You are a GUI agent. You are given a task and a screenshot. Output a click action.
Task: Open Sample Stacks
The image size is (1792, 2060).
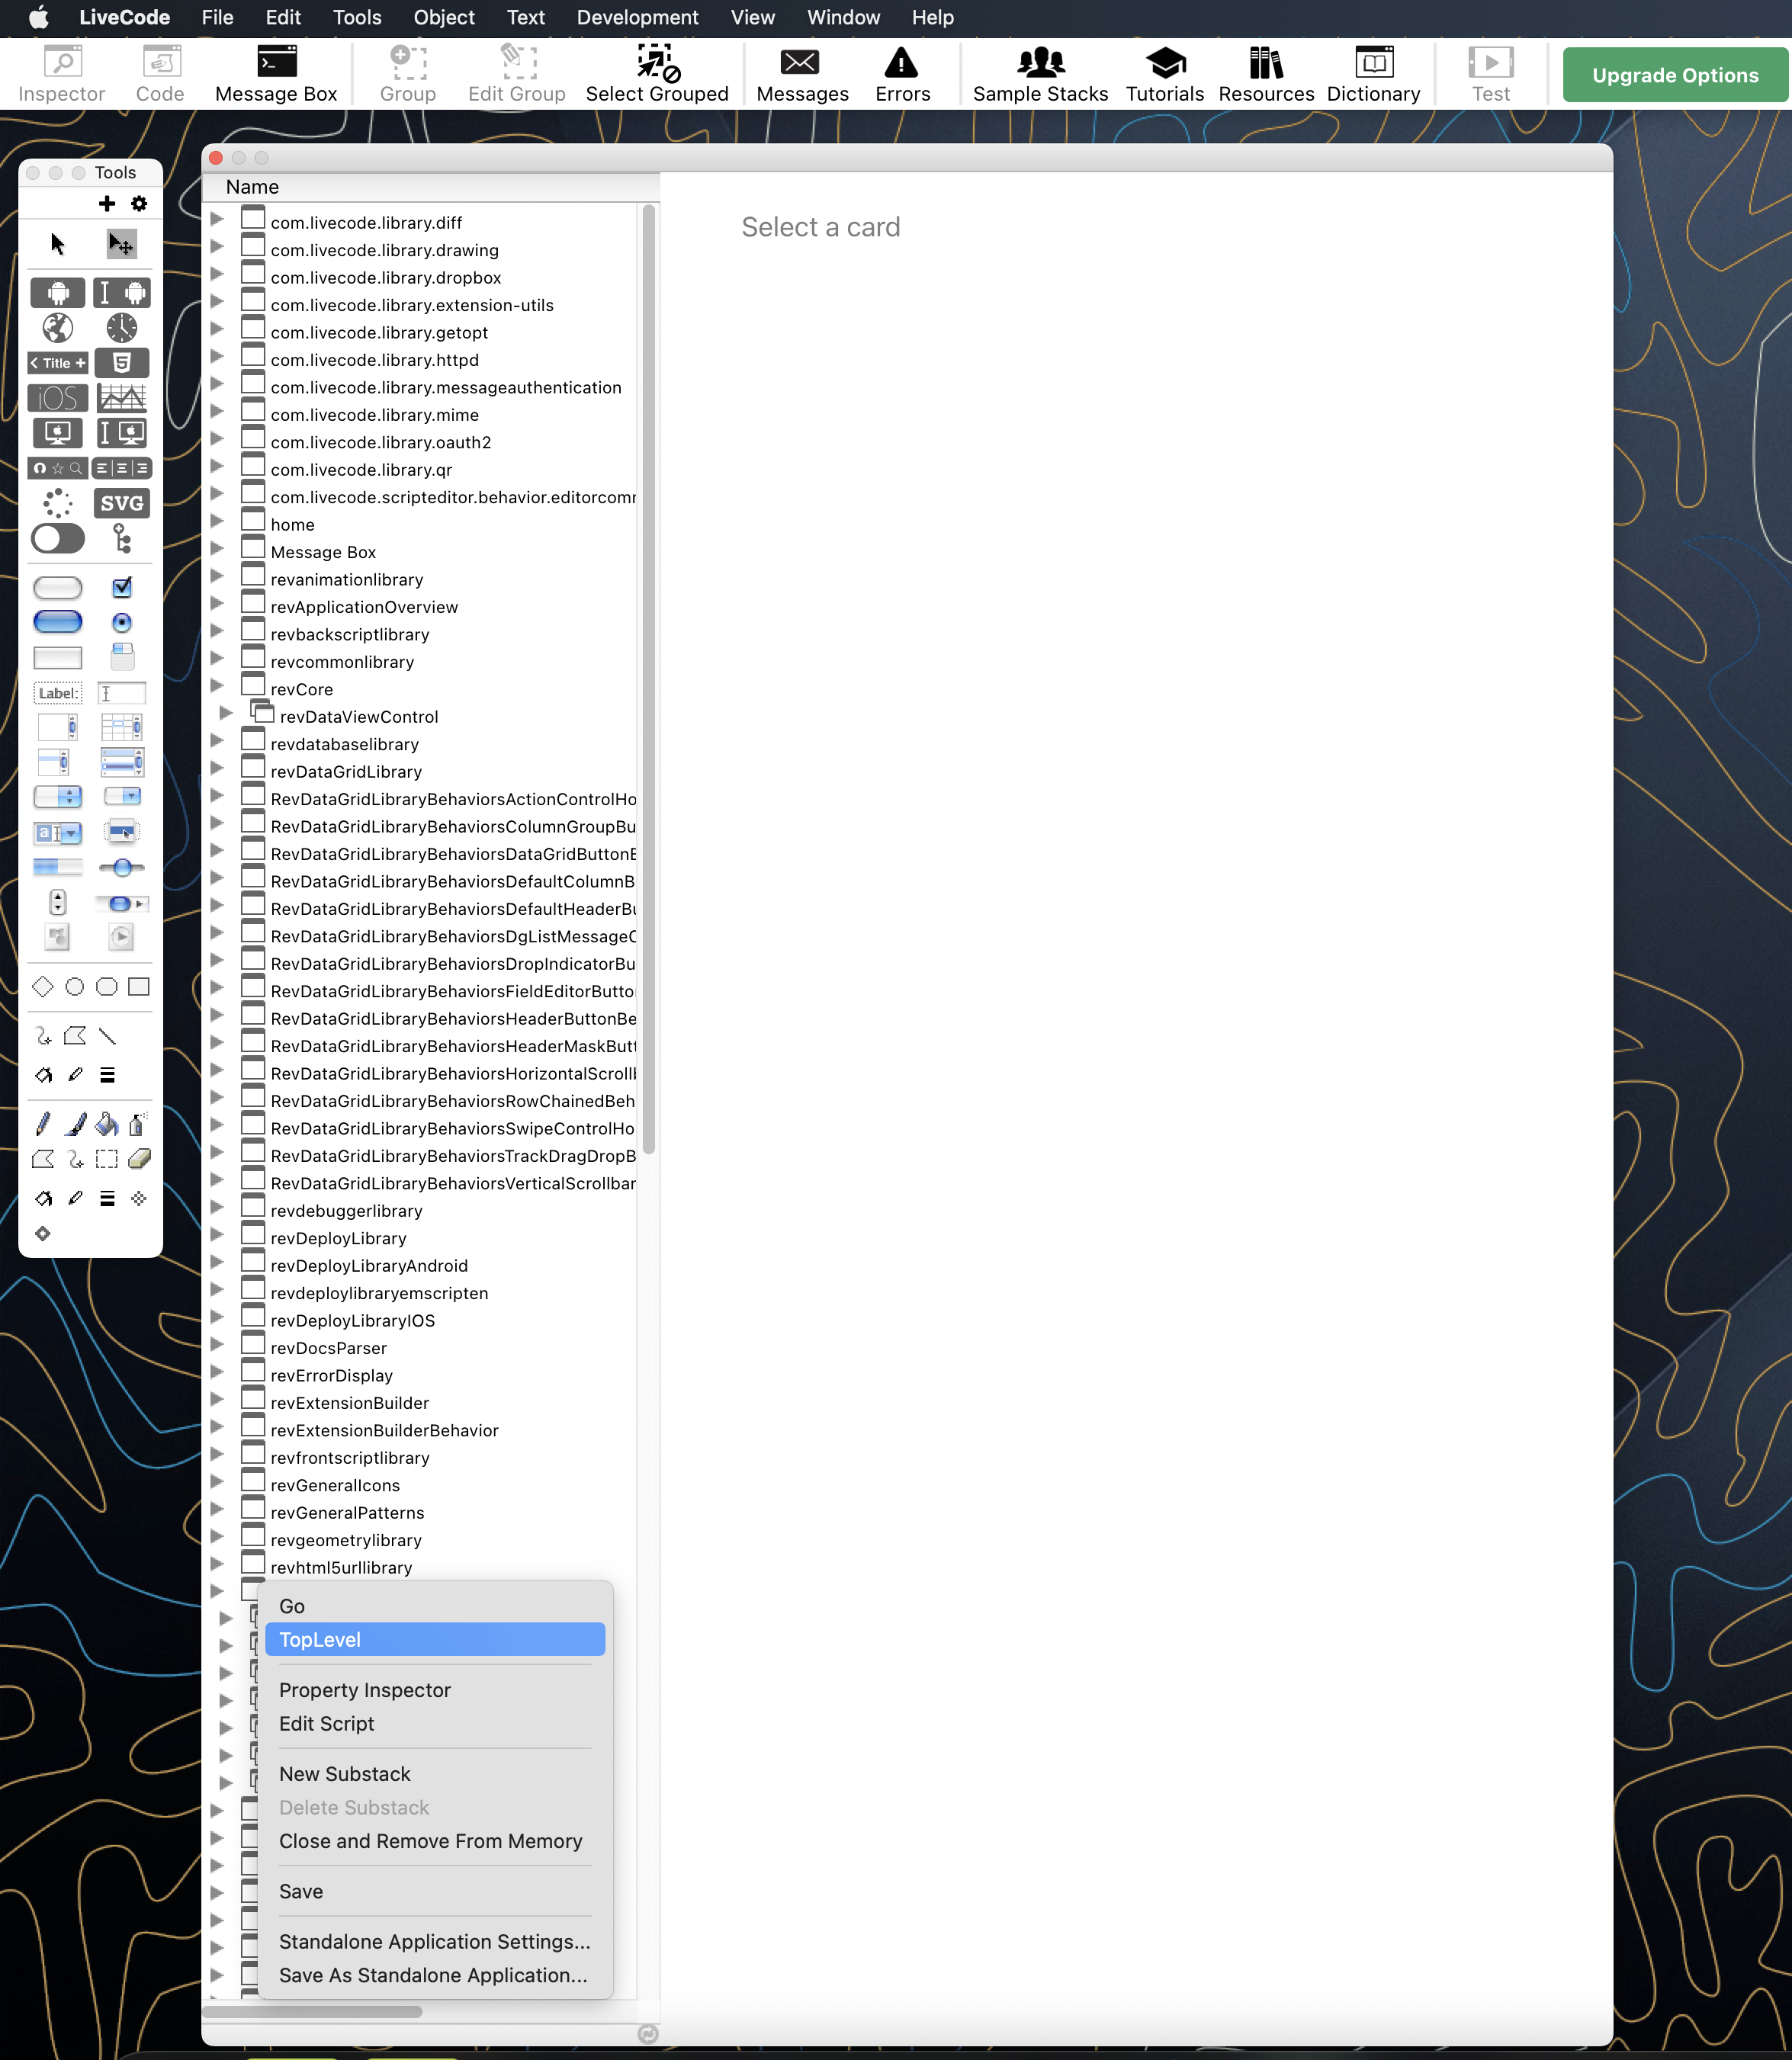[x=1040, y=75]
